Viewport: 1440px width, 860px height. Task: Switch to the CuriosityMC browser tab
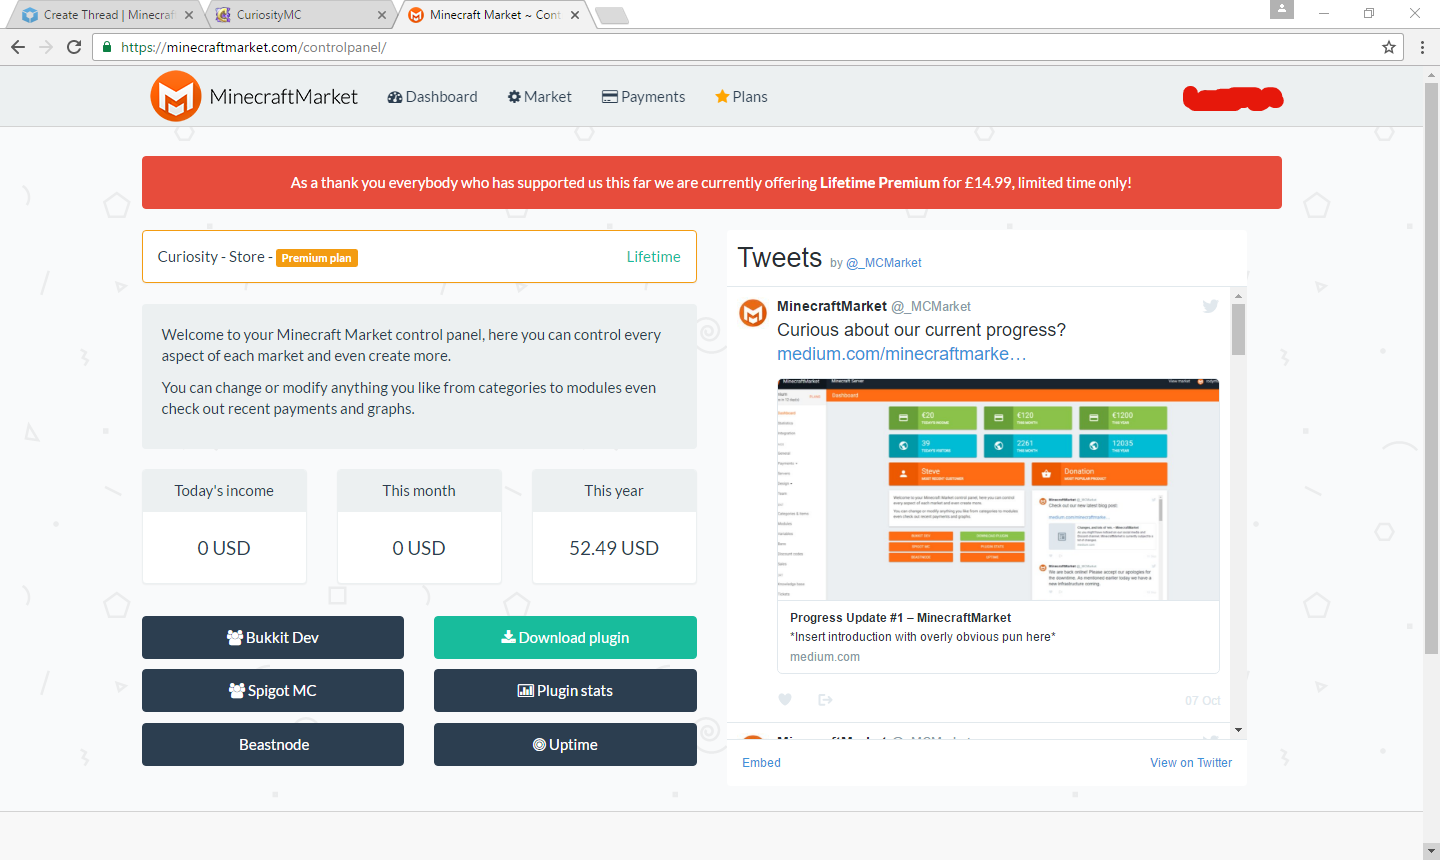(300, 15)
